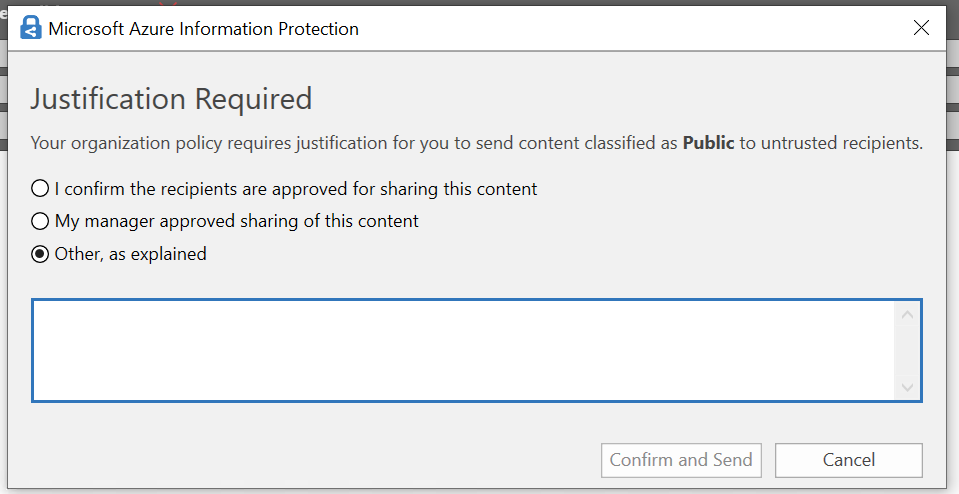
Task: Click the 'Other, as explained' label text
Action: coord(131,254)
